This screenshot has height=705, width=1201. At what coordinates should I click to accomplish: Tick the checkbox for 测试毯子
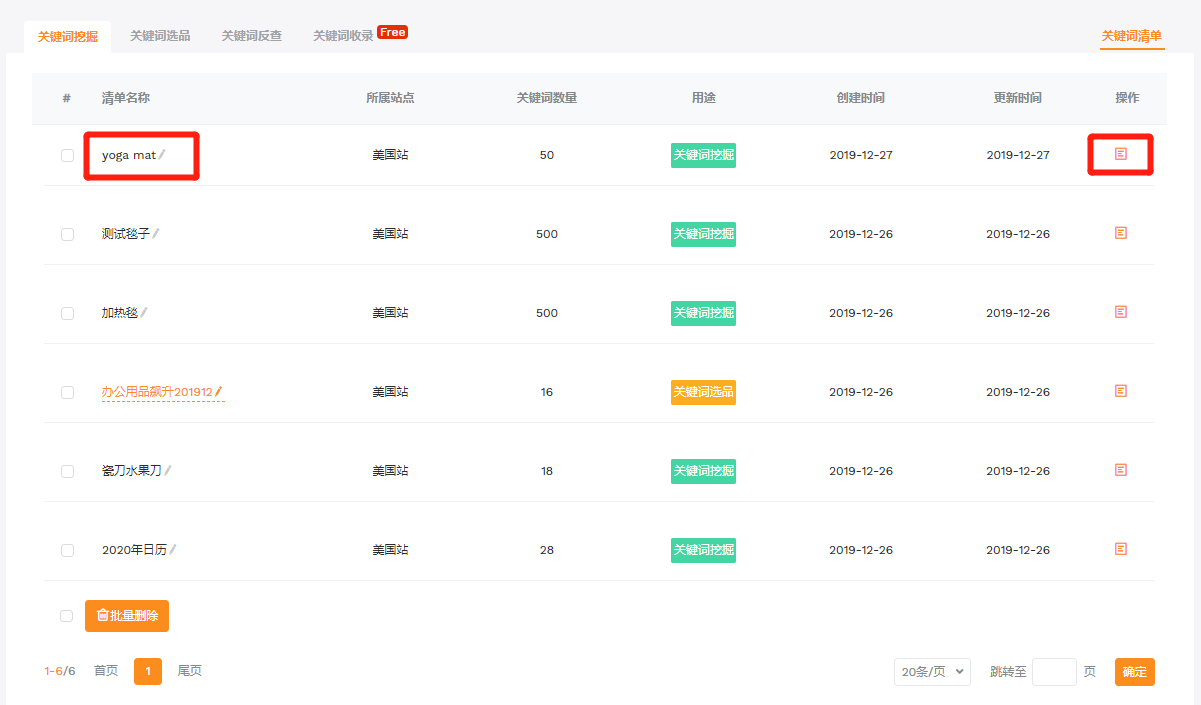tap(67, 234)
